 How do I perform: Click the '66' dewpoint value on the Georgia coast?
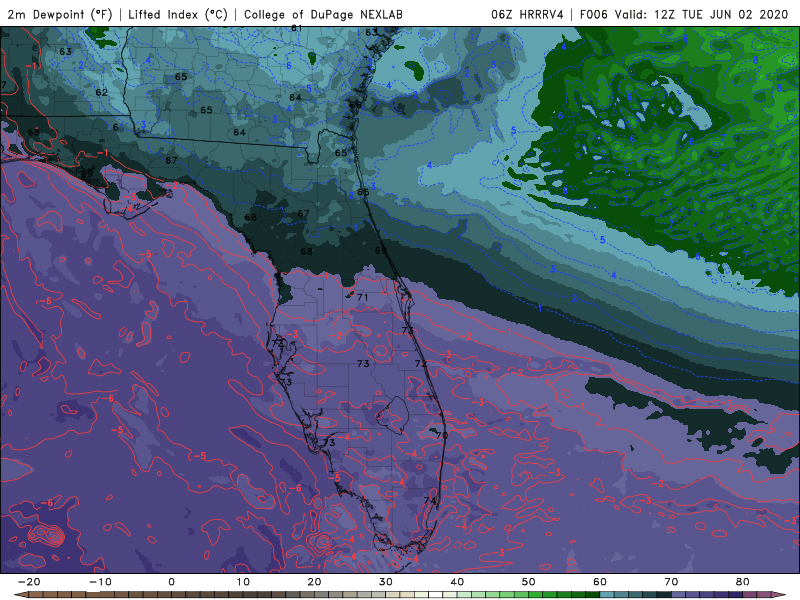click(356, 105)
